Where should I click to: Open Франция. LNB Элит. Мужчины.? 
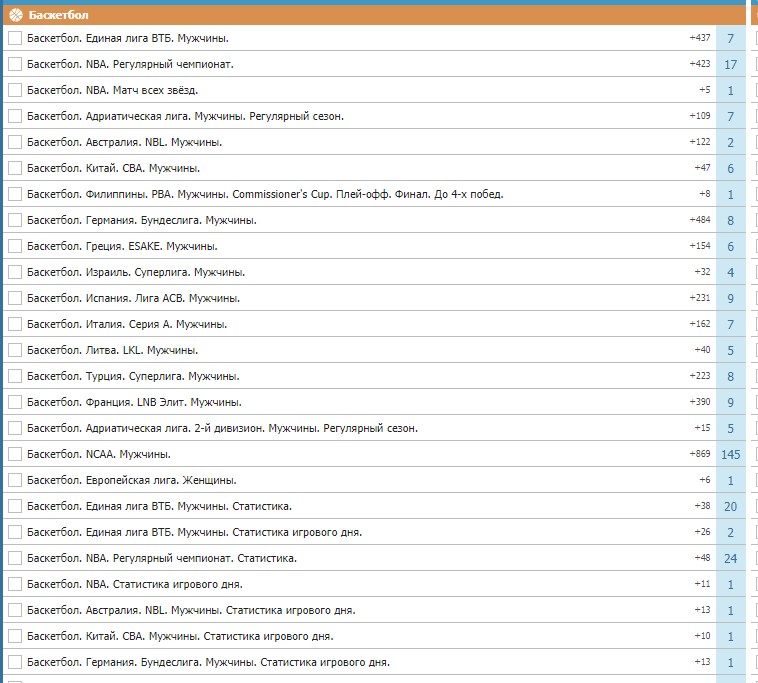coord(134,402)
